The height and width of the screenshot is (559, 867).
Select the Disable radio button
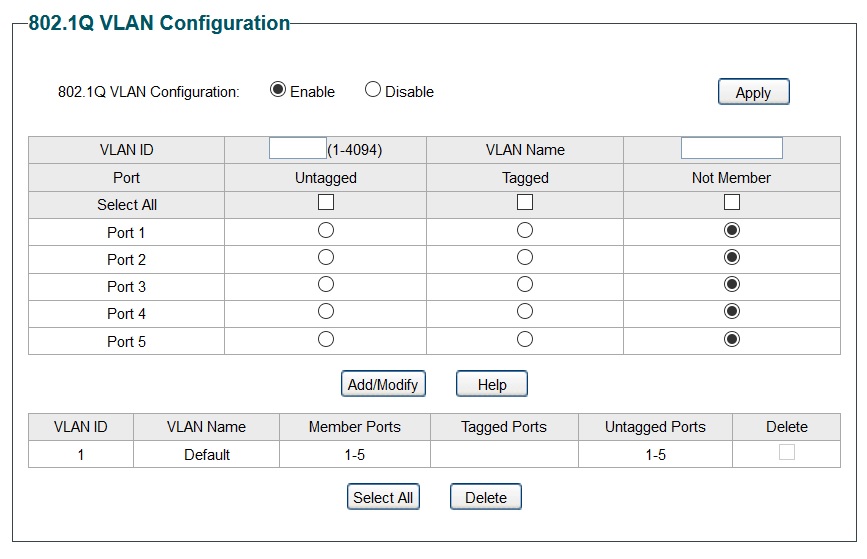click(x=373, y=90)
